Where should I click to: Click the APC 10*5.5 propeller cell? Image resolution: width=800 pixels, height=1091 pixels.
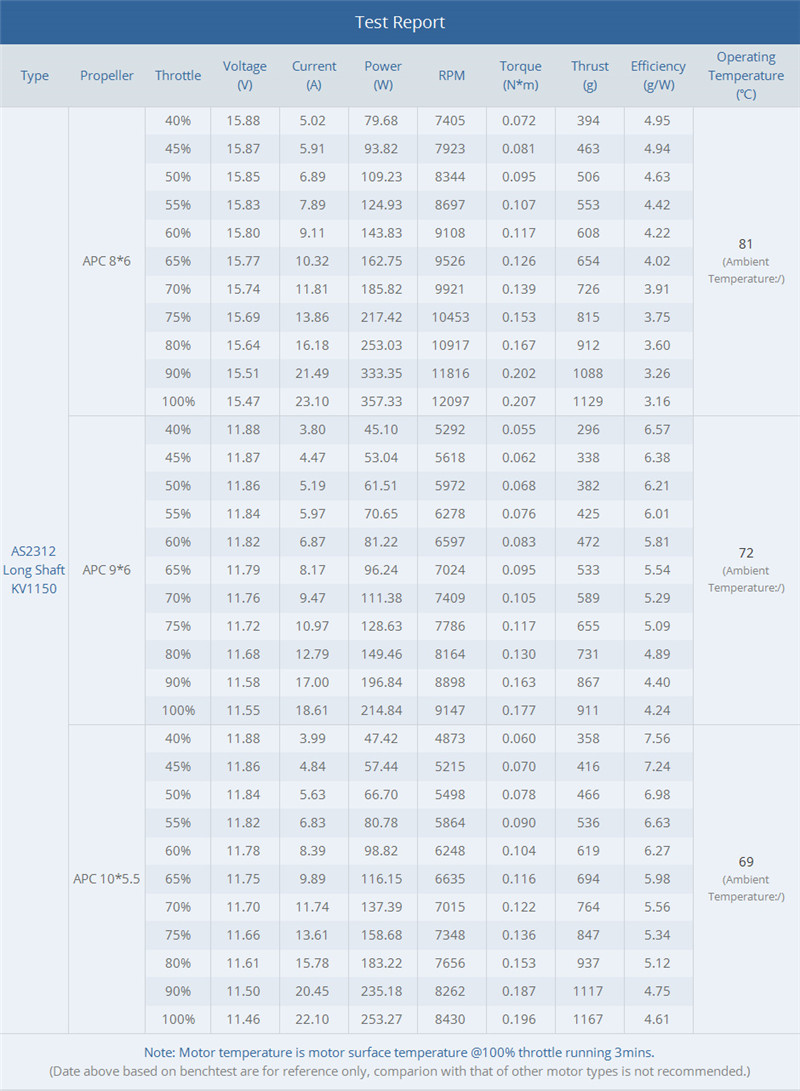[106, 879]
